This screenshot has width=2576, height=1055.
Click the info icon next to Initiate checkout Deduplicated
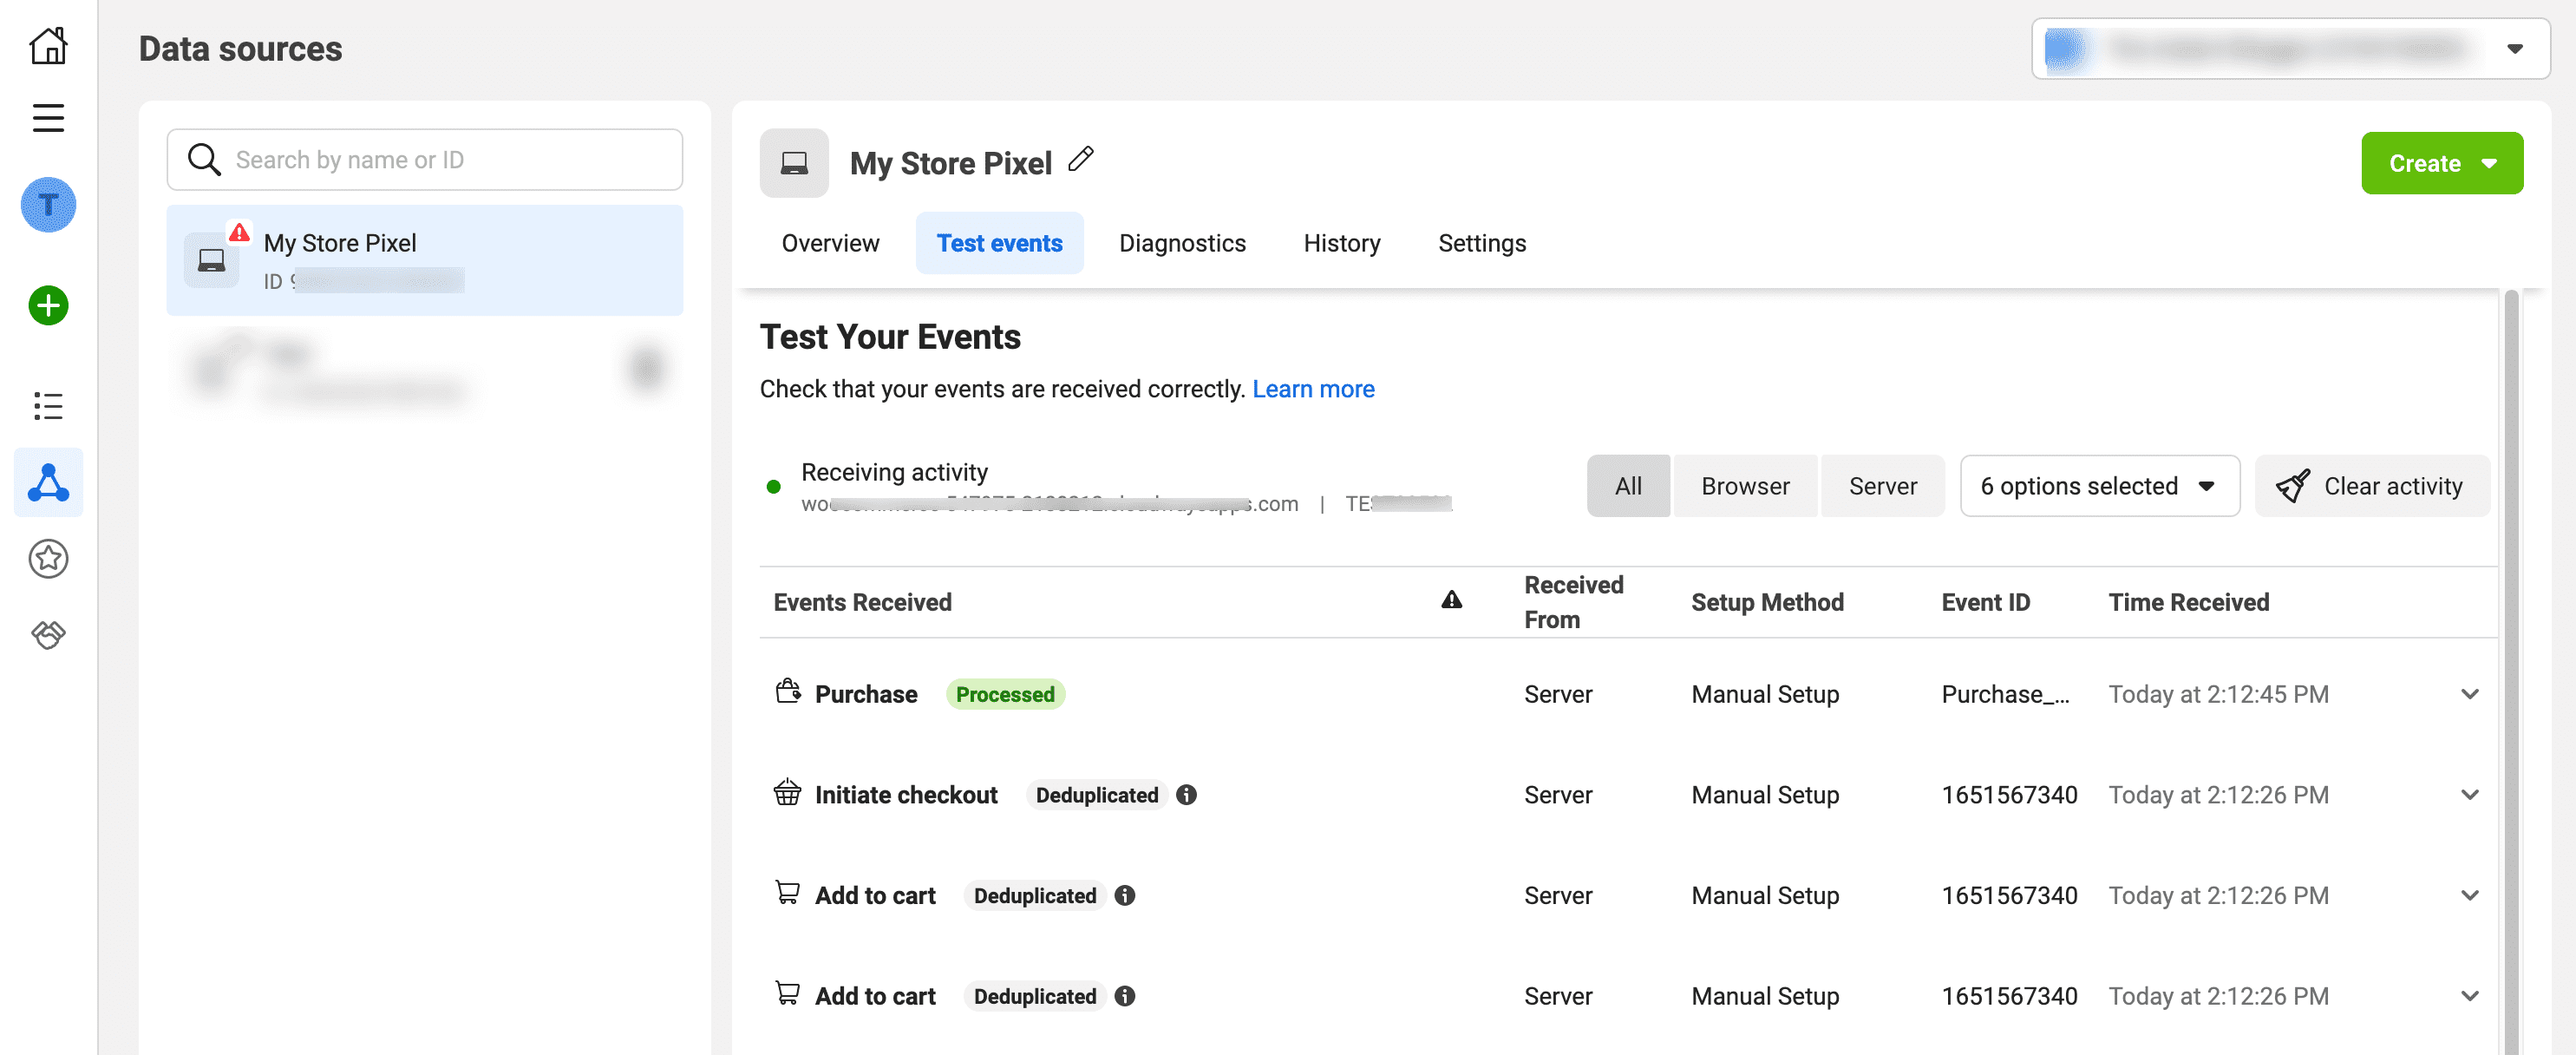(1187, 794)
